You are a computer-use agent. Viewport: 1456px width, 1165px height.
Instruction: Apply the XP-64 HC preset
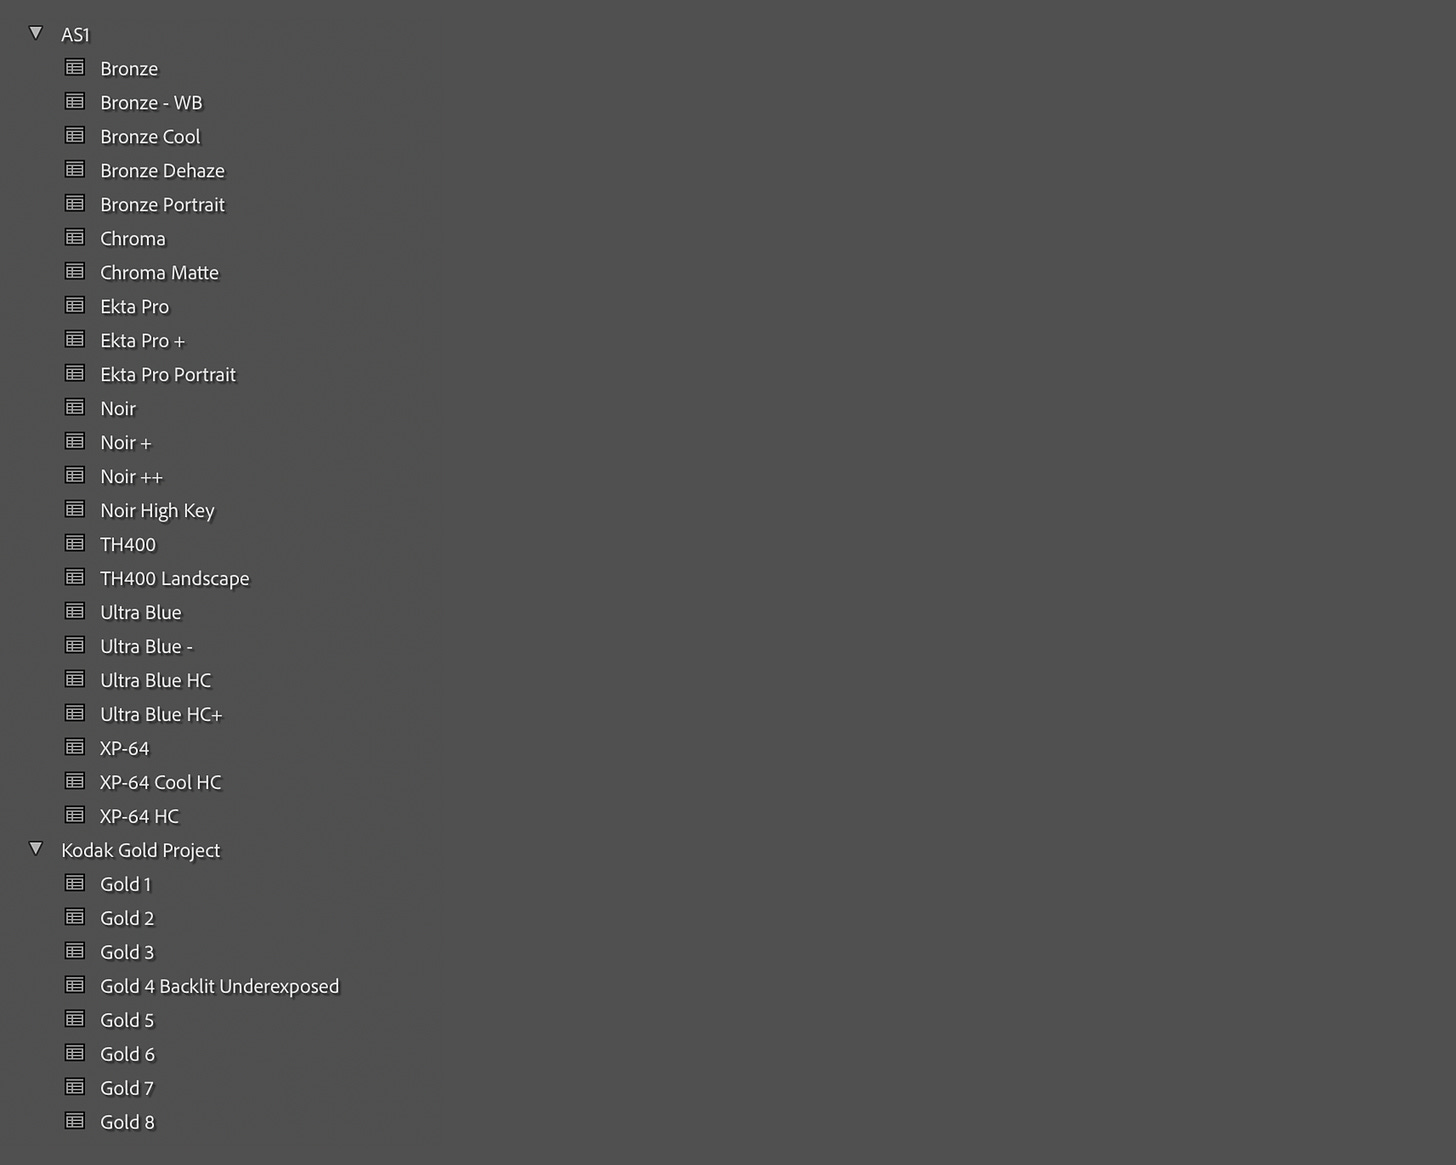pyautogui.click(x=139, y=817)
